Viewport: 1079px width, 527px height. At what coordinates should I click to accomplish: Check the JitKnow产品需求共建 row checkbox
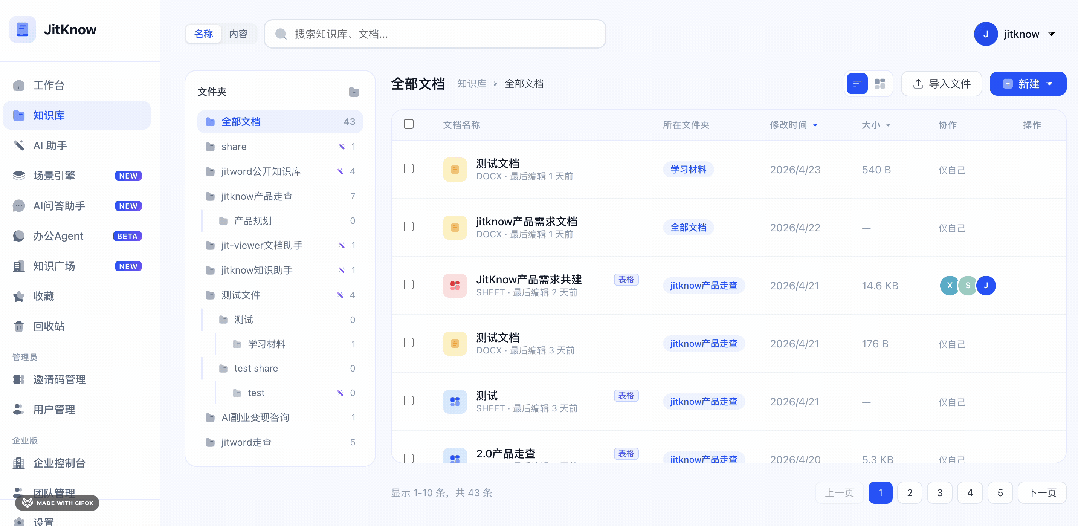coord(409,284)
